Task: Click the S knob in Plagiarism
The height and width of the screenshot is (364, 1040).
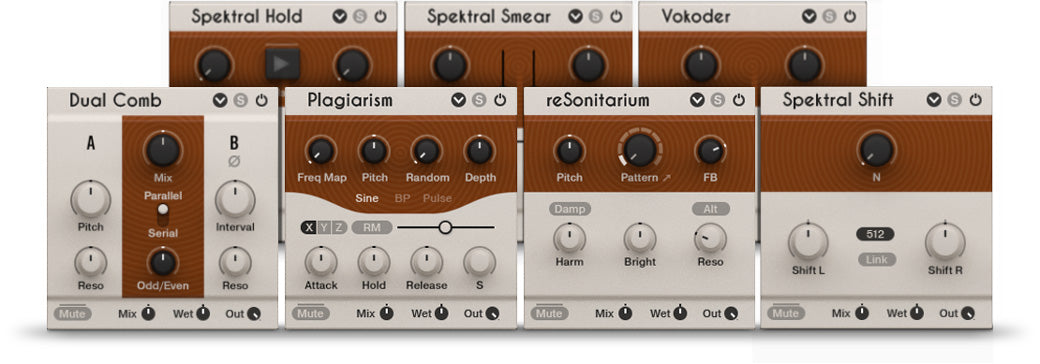Action: pos(480,262)
